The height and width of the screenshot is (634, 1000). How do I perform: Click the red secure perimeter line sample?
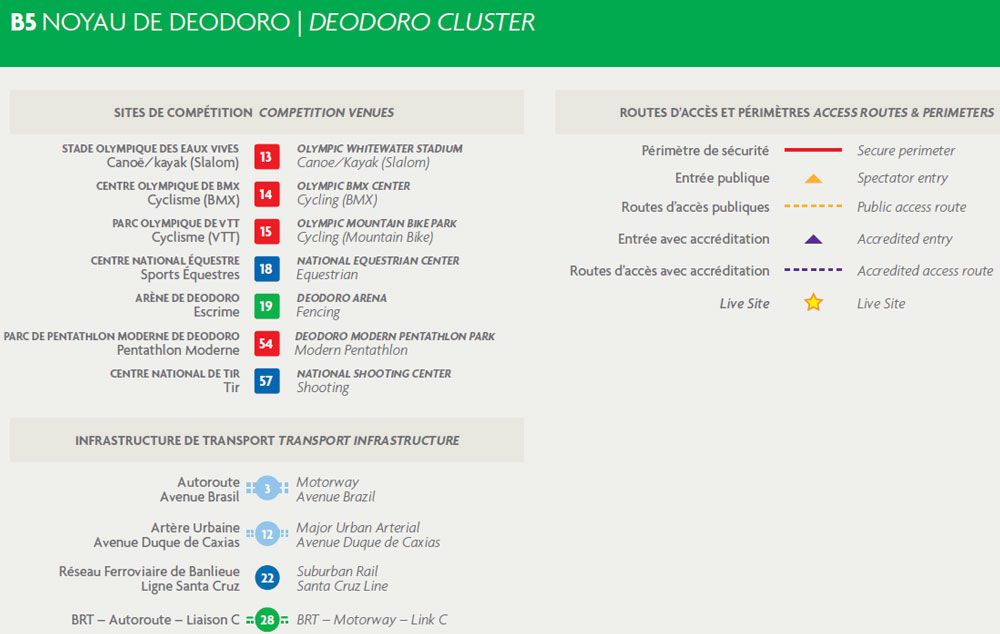point(813,150)
